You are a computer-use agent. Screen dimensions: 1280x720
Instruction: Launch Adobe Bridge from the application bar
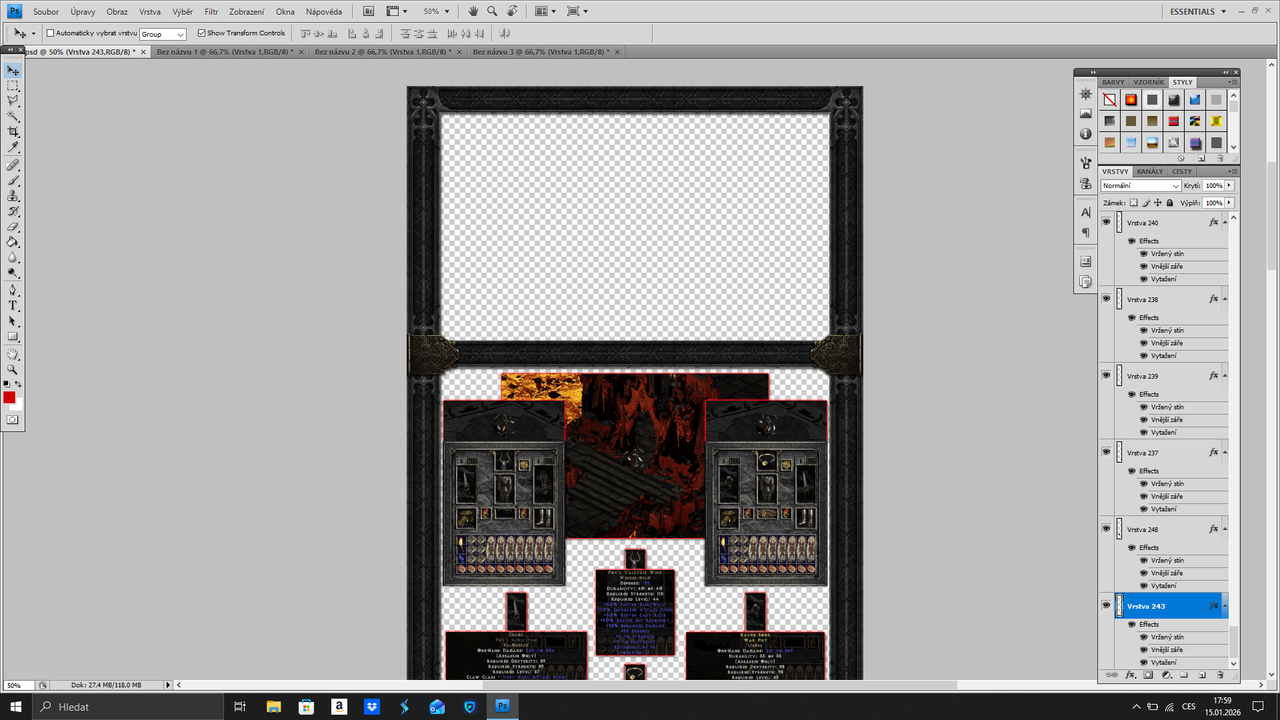368,11
